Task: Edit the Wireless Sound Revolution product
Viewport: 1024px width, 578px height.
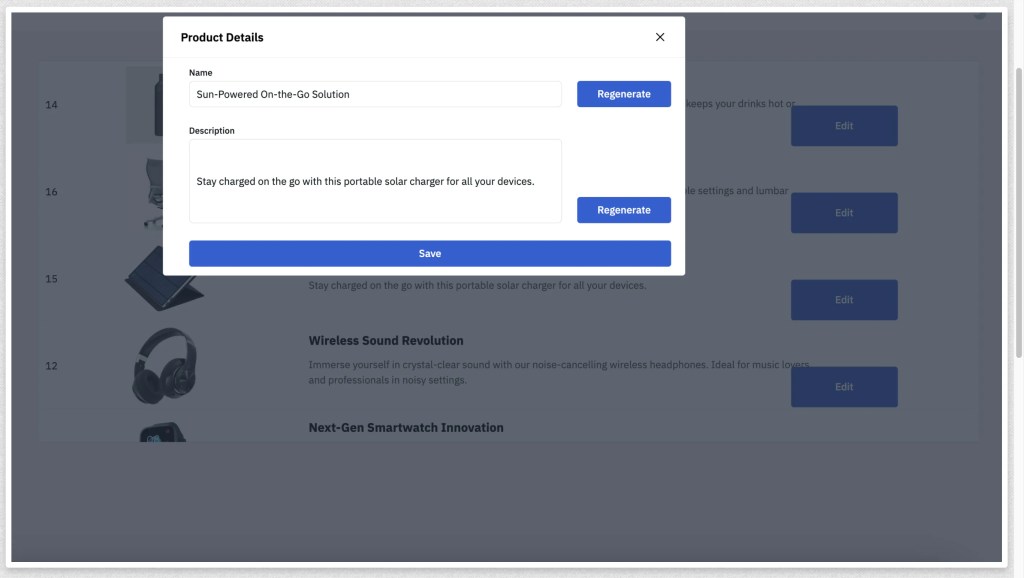Action: tap(844, 387)
